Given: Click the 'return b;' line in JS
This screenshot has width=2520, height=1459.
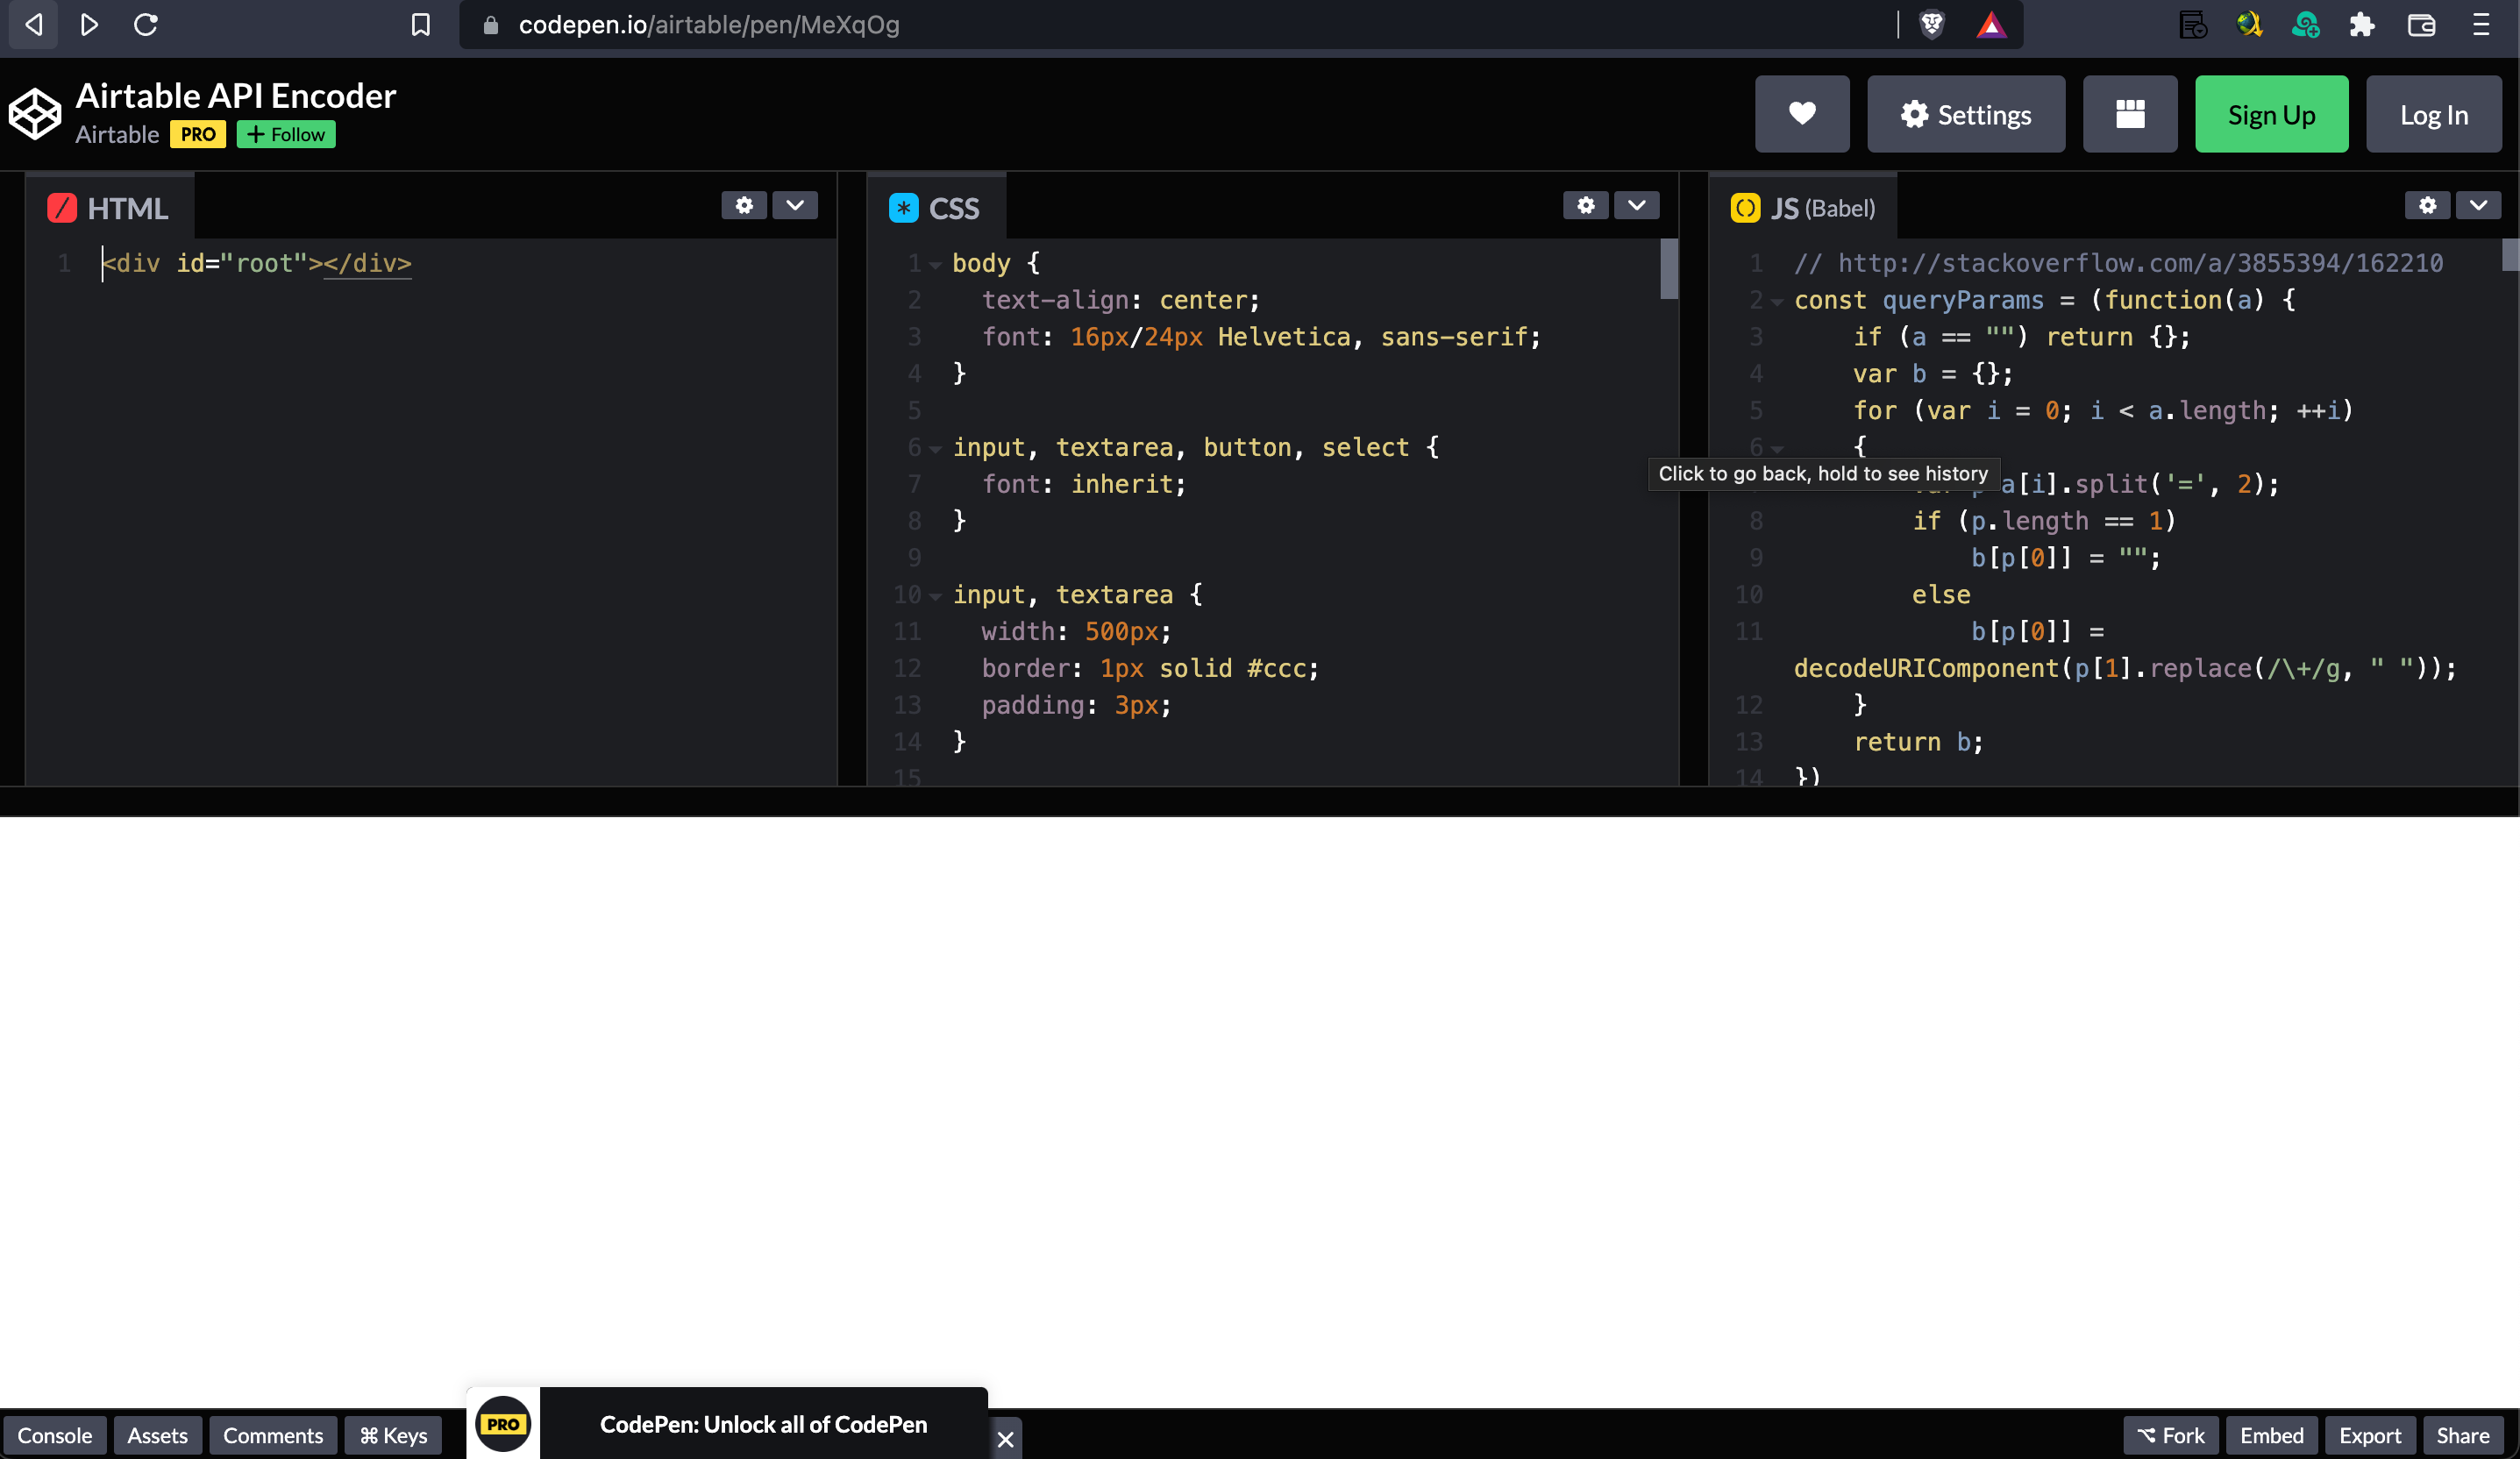Looking at the screenshot, I should pos(1918,742).
